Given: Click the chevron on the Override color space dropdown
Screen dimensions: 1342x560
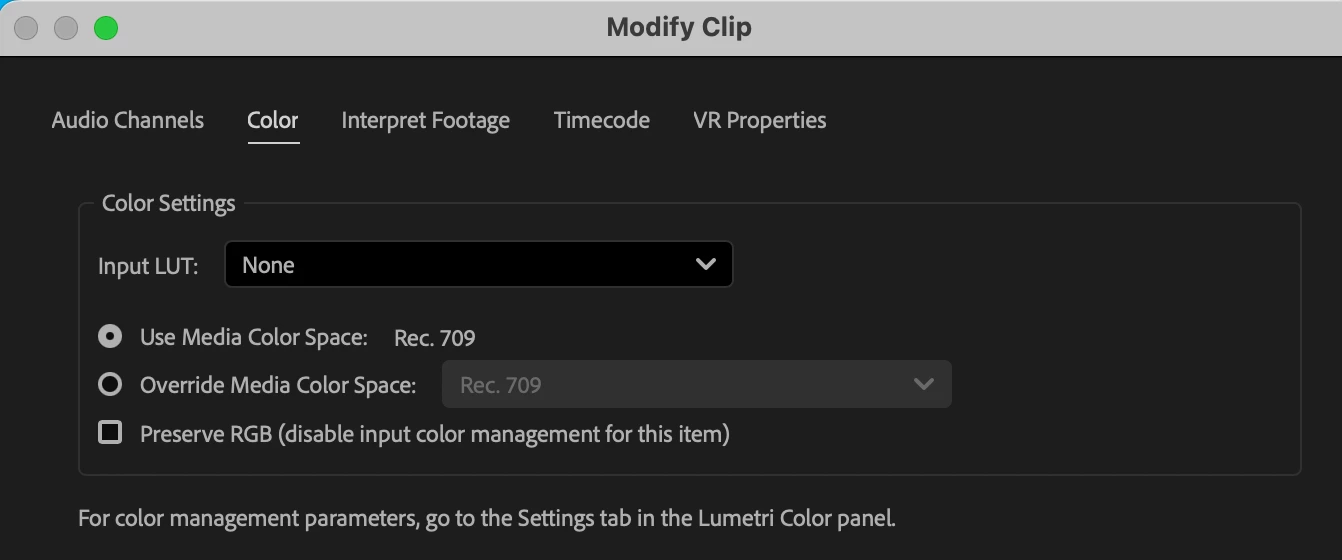Looking at the screenshot, I should click(924, 384).
